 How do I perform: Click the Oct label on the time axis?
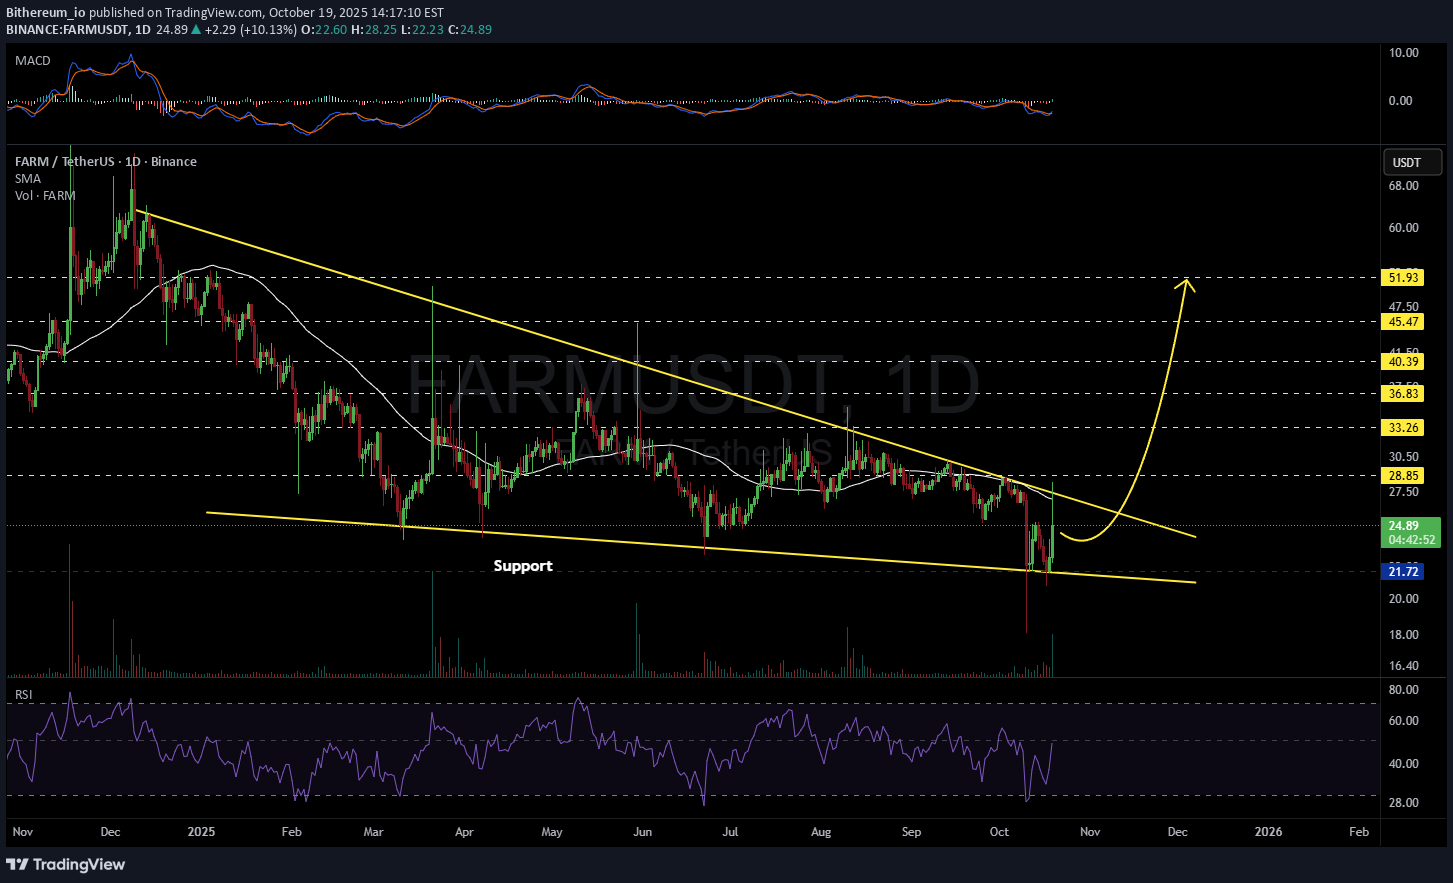[x=999, y=831]
